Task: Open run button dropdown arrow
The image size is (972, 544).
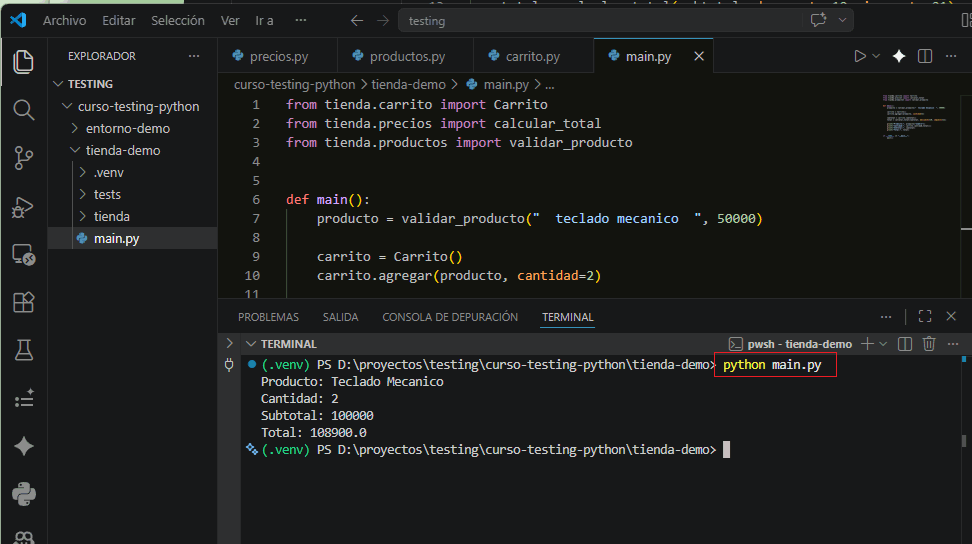Action: pyautogui.click(x=876, y=56)
